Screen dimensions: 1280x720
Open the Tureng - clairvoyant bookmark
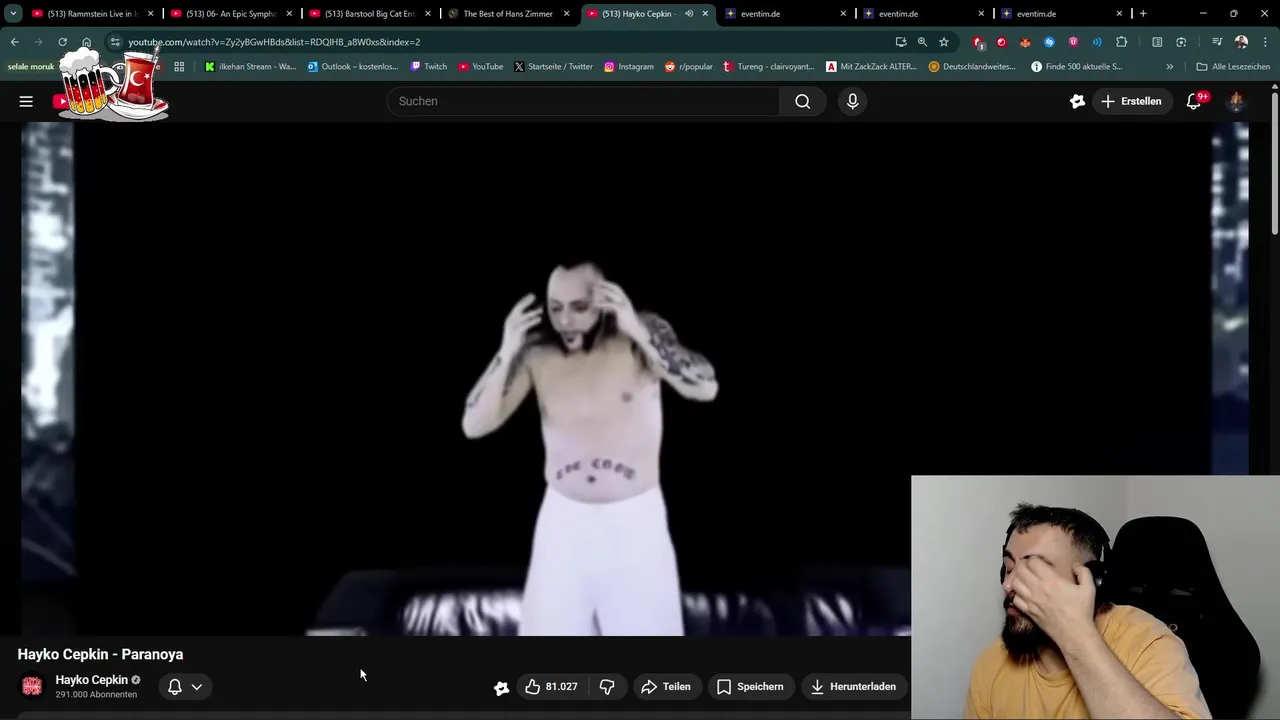point(769,67)
